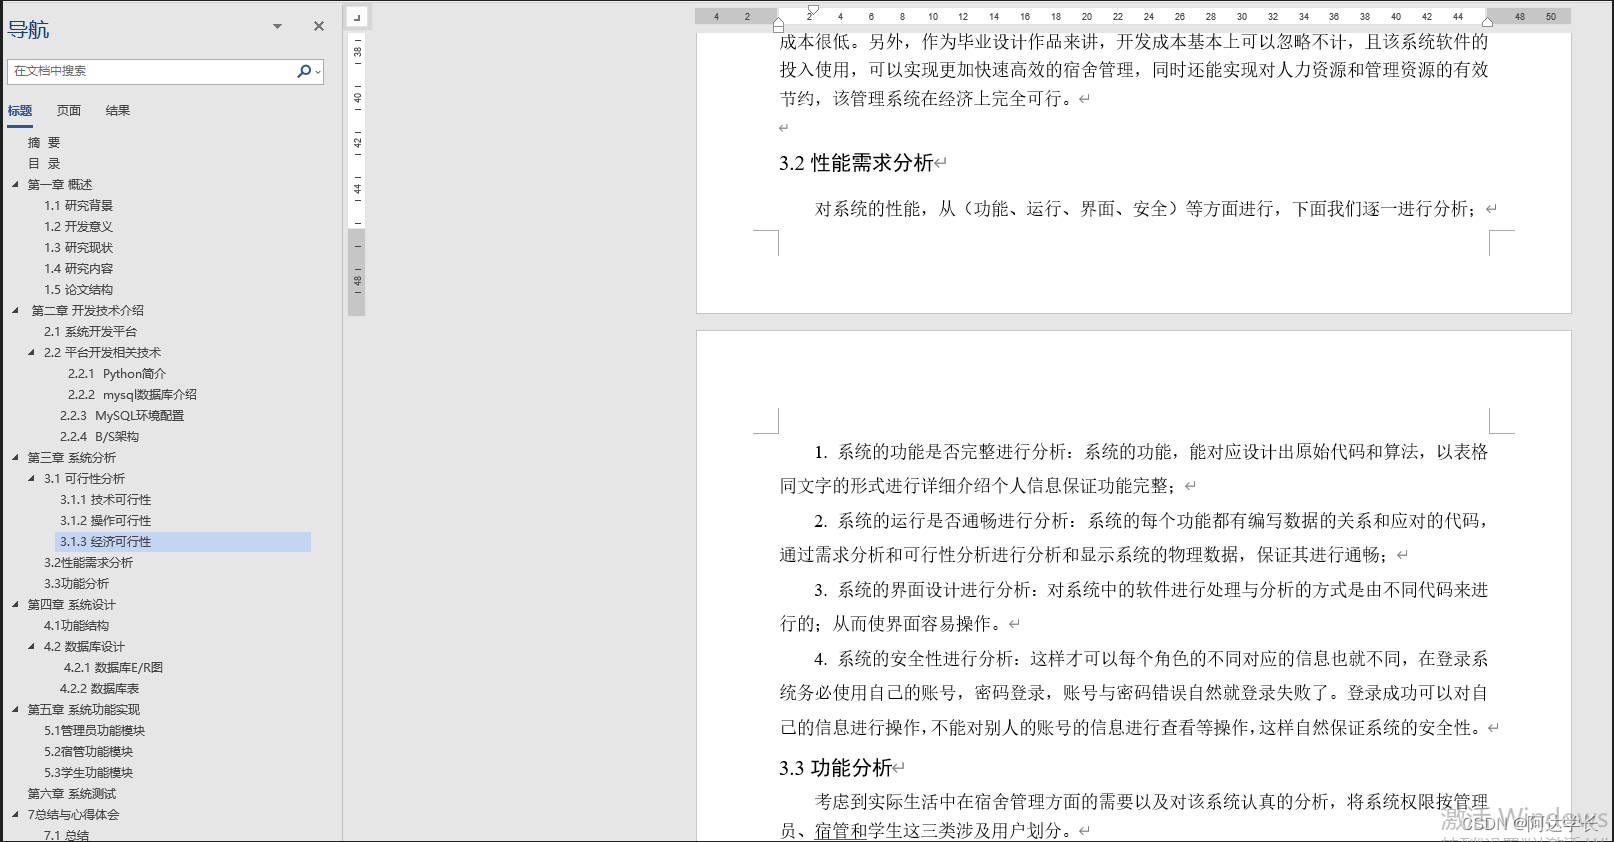Switch to the 结果 tab

point(118,111)
